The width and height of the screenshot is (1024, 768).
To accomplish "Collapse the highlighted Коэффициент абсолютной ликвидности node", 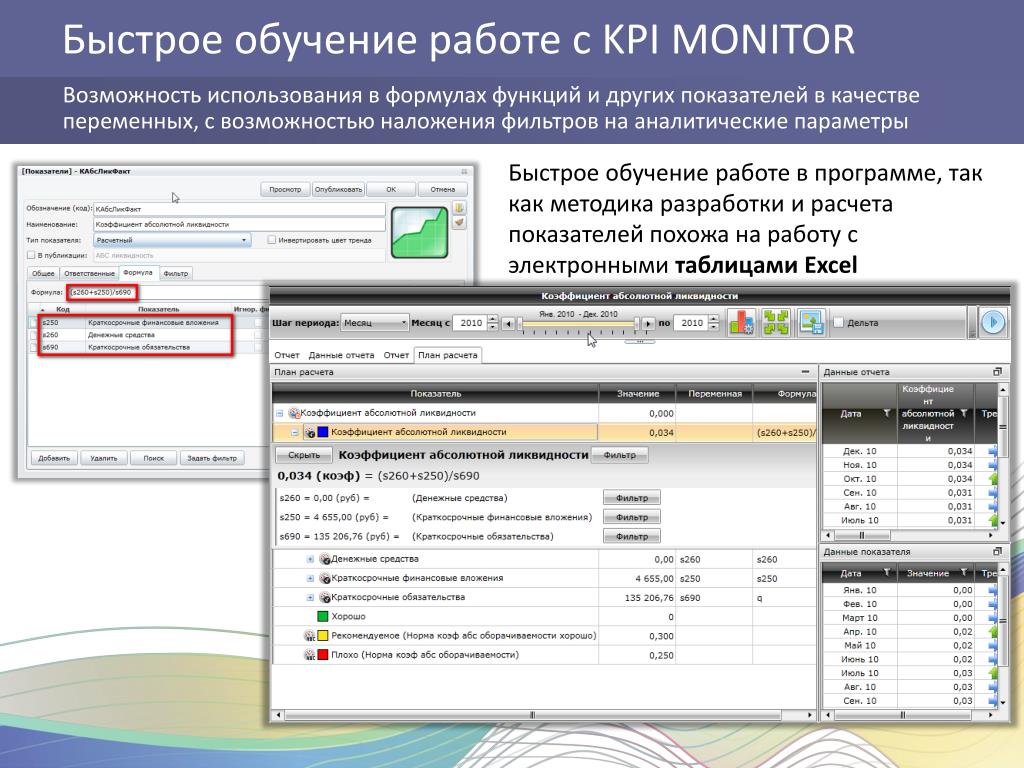I will pyautogui.click(x=295, y=432).
